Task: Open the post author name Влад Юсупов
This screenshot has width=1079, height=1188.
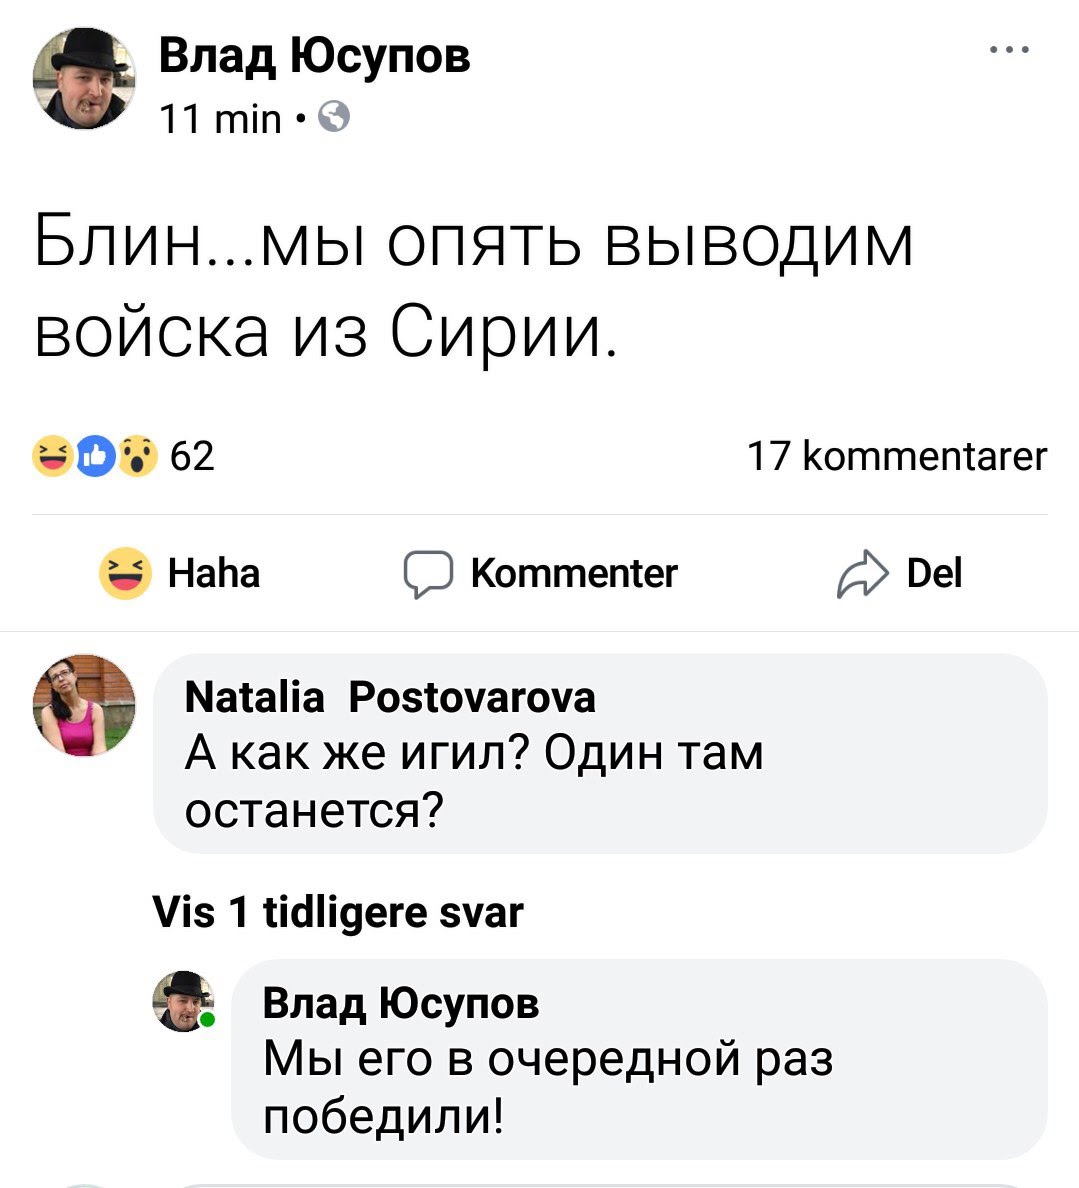Action: 314,56
